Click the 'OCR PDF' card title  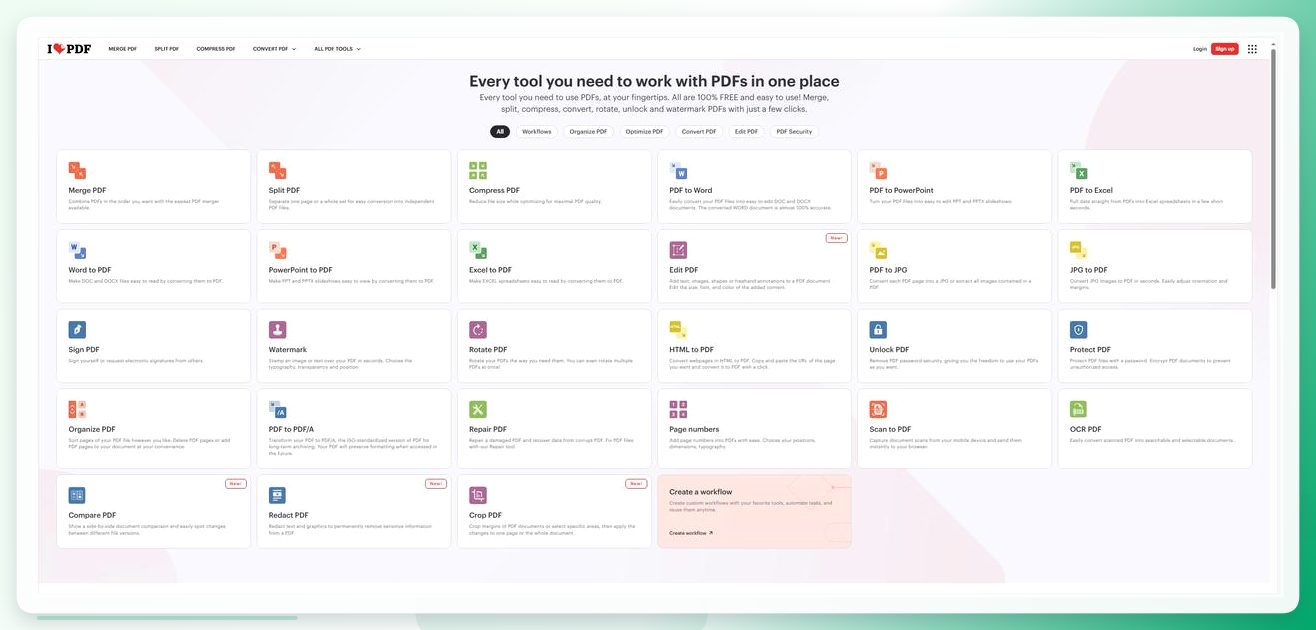[1085, 429]
